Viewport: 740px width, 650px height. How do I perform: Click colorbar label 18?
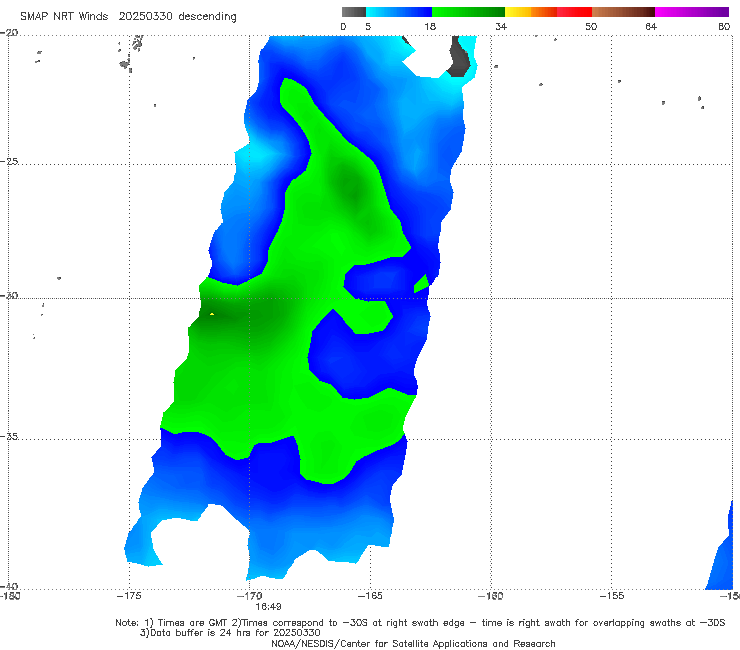(430, 26)
